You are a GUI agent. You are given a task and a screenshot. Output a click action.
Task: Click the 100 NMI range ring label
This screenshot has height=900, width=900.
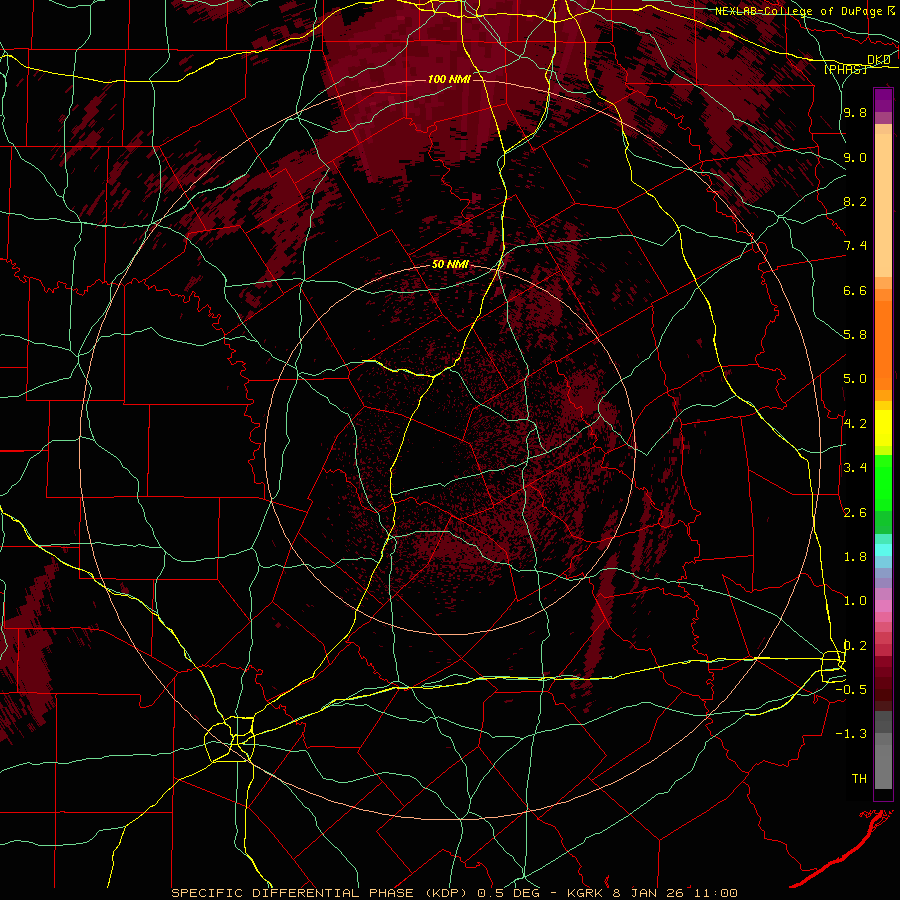click(449, 79)
